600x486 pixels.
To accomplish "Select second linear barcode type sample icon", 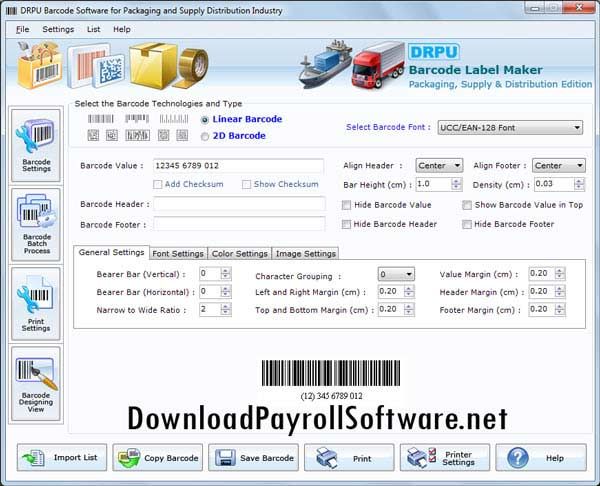I will (x=137, y=119).
